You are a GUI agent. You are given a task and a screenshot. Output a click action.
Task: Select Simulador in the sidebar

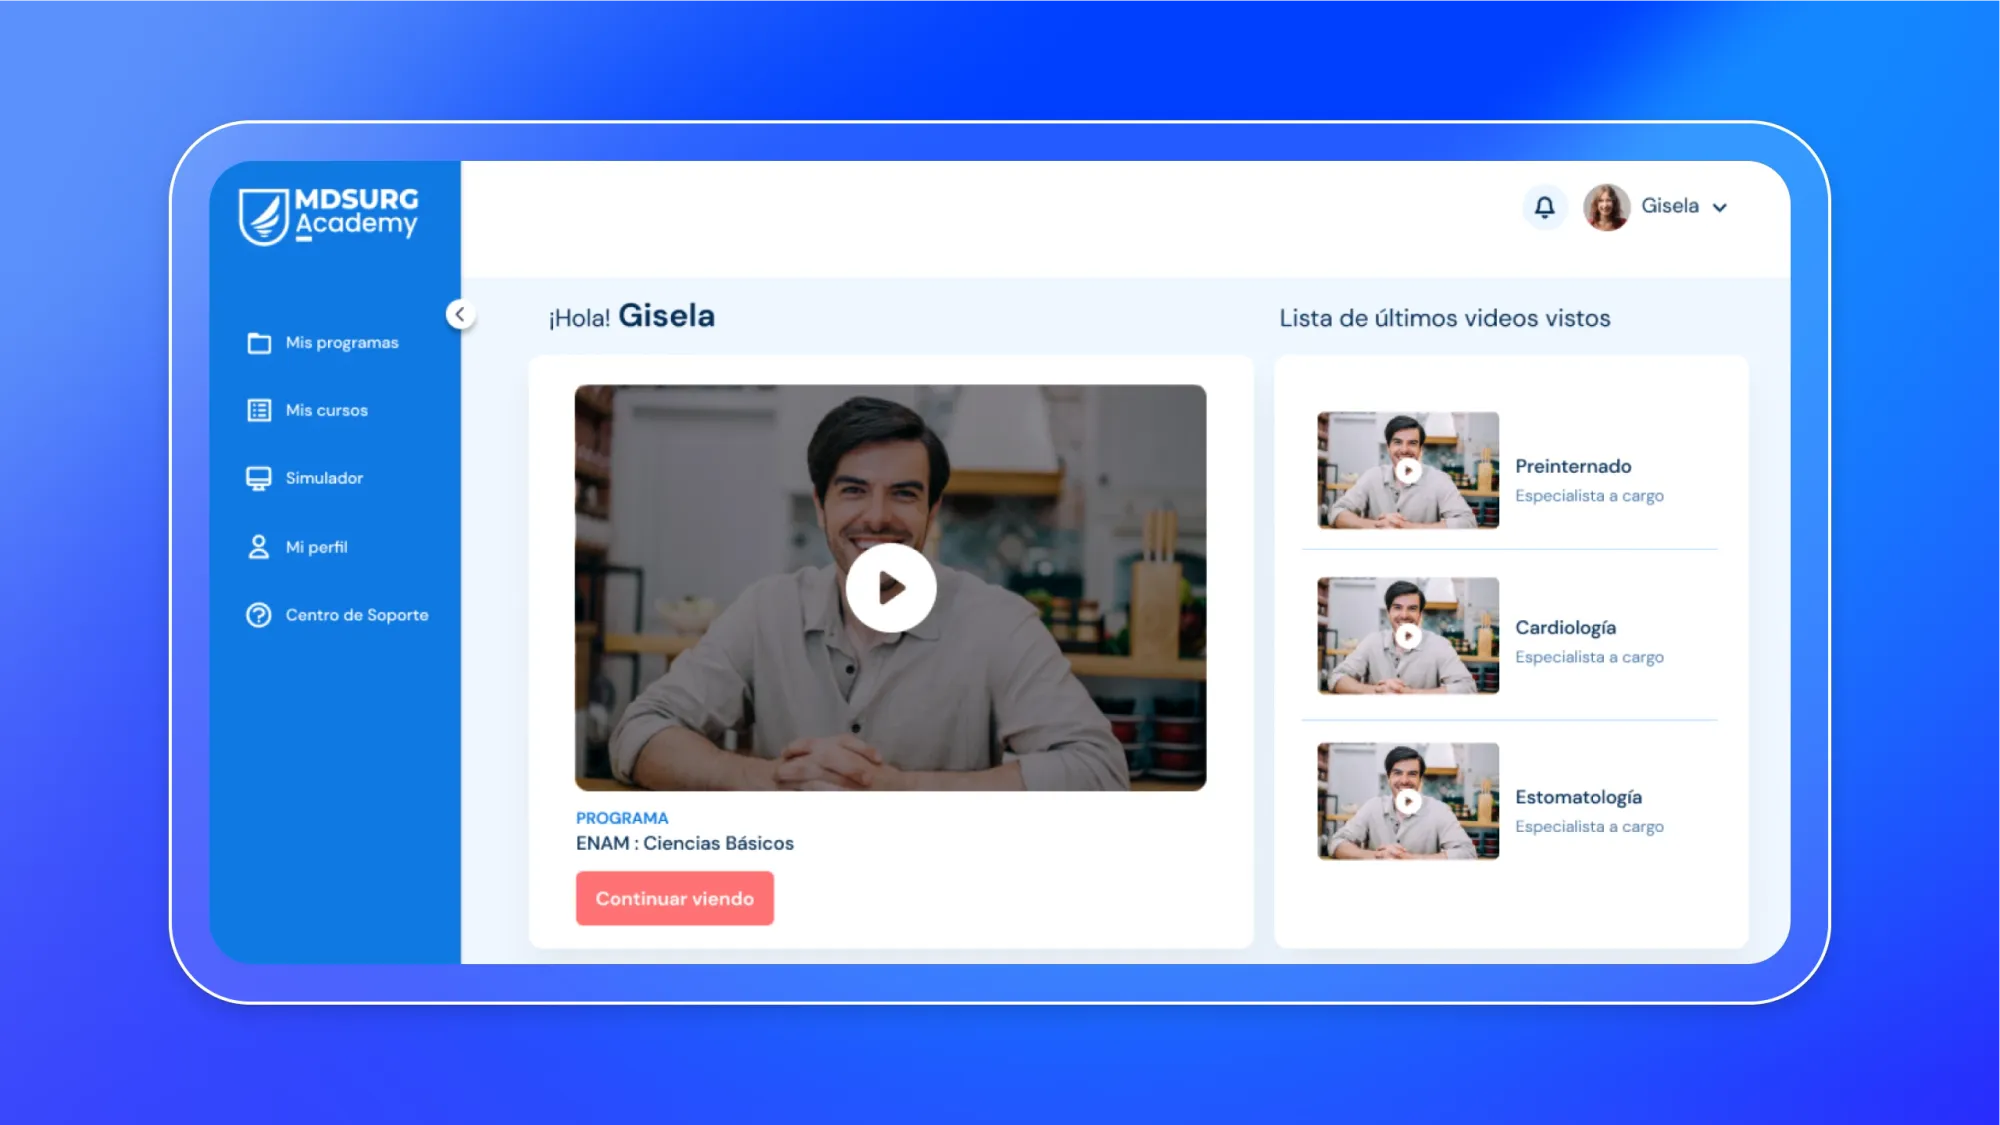[x=324, y=478]
